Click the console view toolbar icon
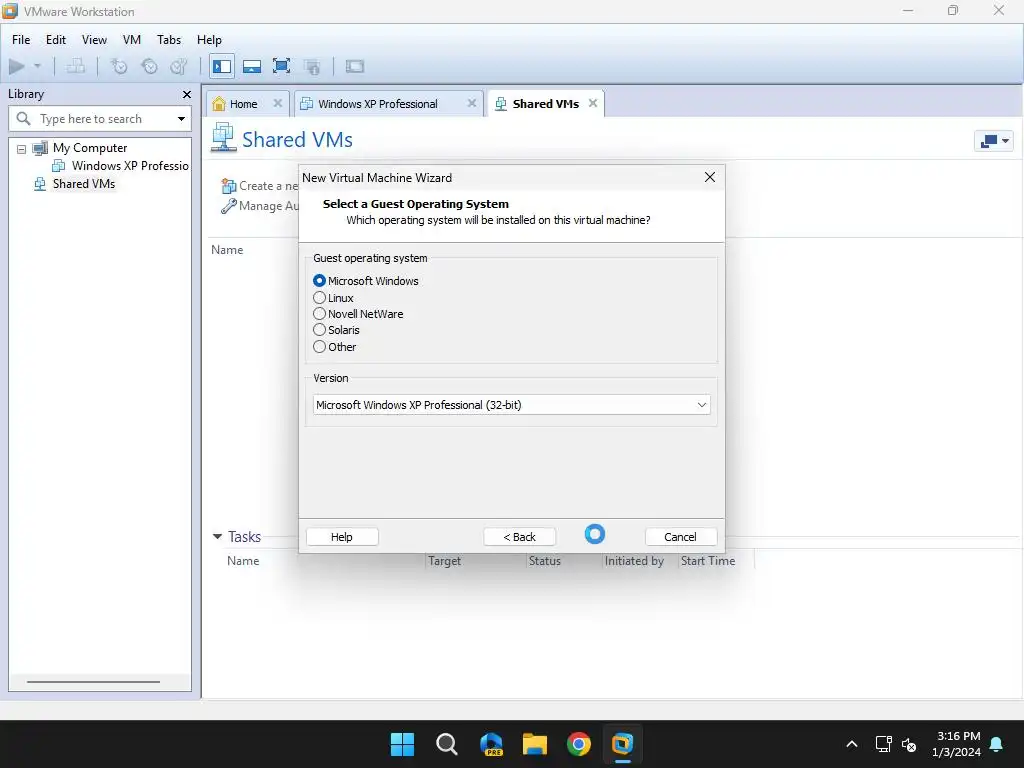 [x=355, y=66]
